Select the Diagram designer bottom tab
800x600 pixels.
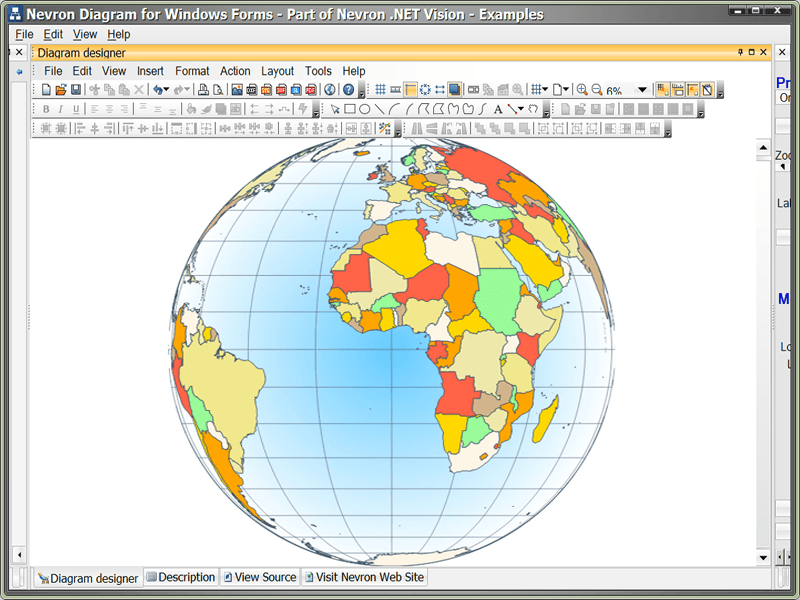pyautogui.click(x=88, y=578)
